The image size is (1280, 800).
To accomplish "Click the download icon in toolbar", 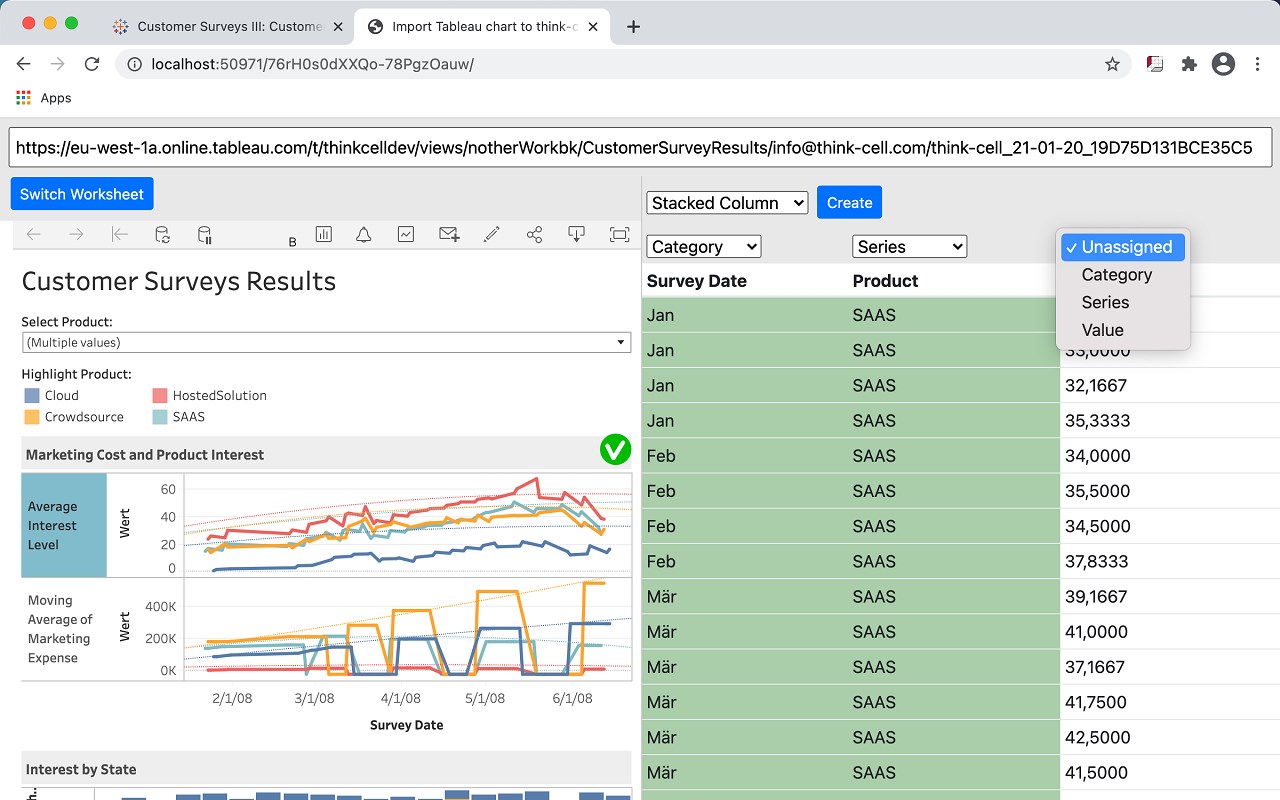I will (x=577, y=234).
